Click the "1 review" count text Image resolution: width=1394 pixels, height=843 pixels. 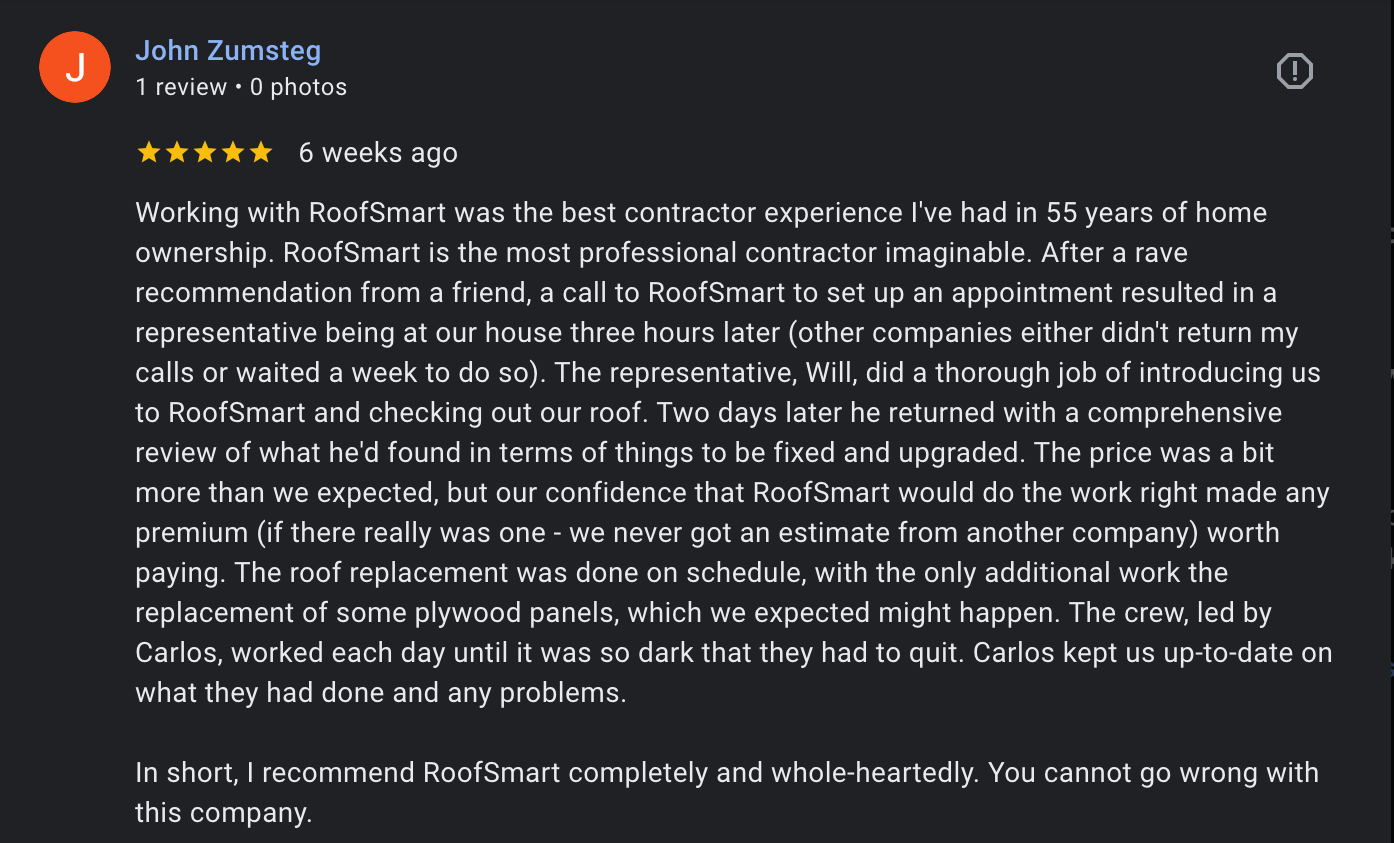(x=181, y=87)
